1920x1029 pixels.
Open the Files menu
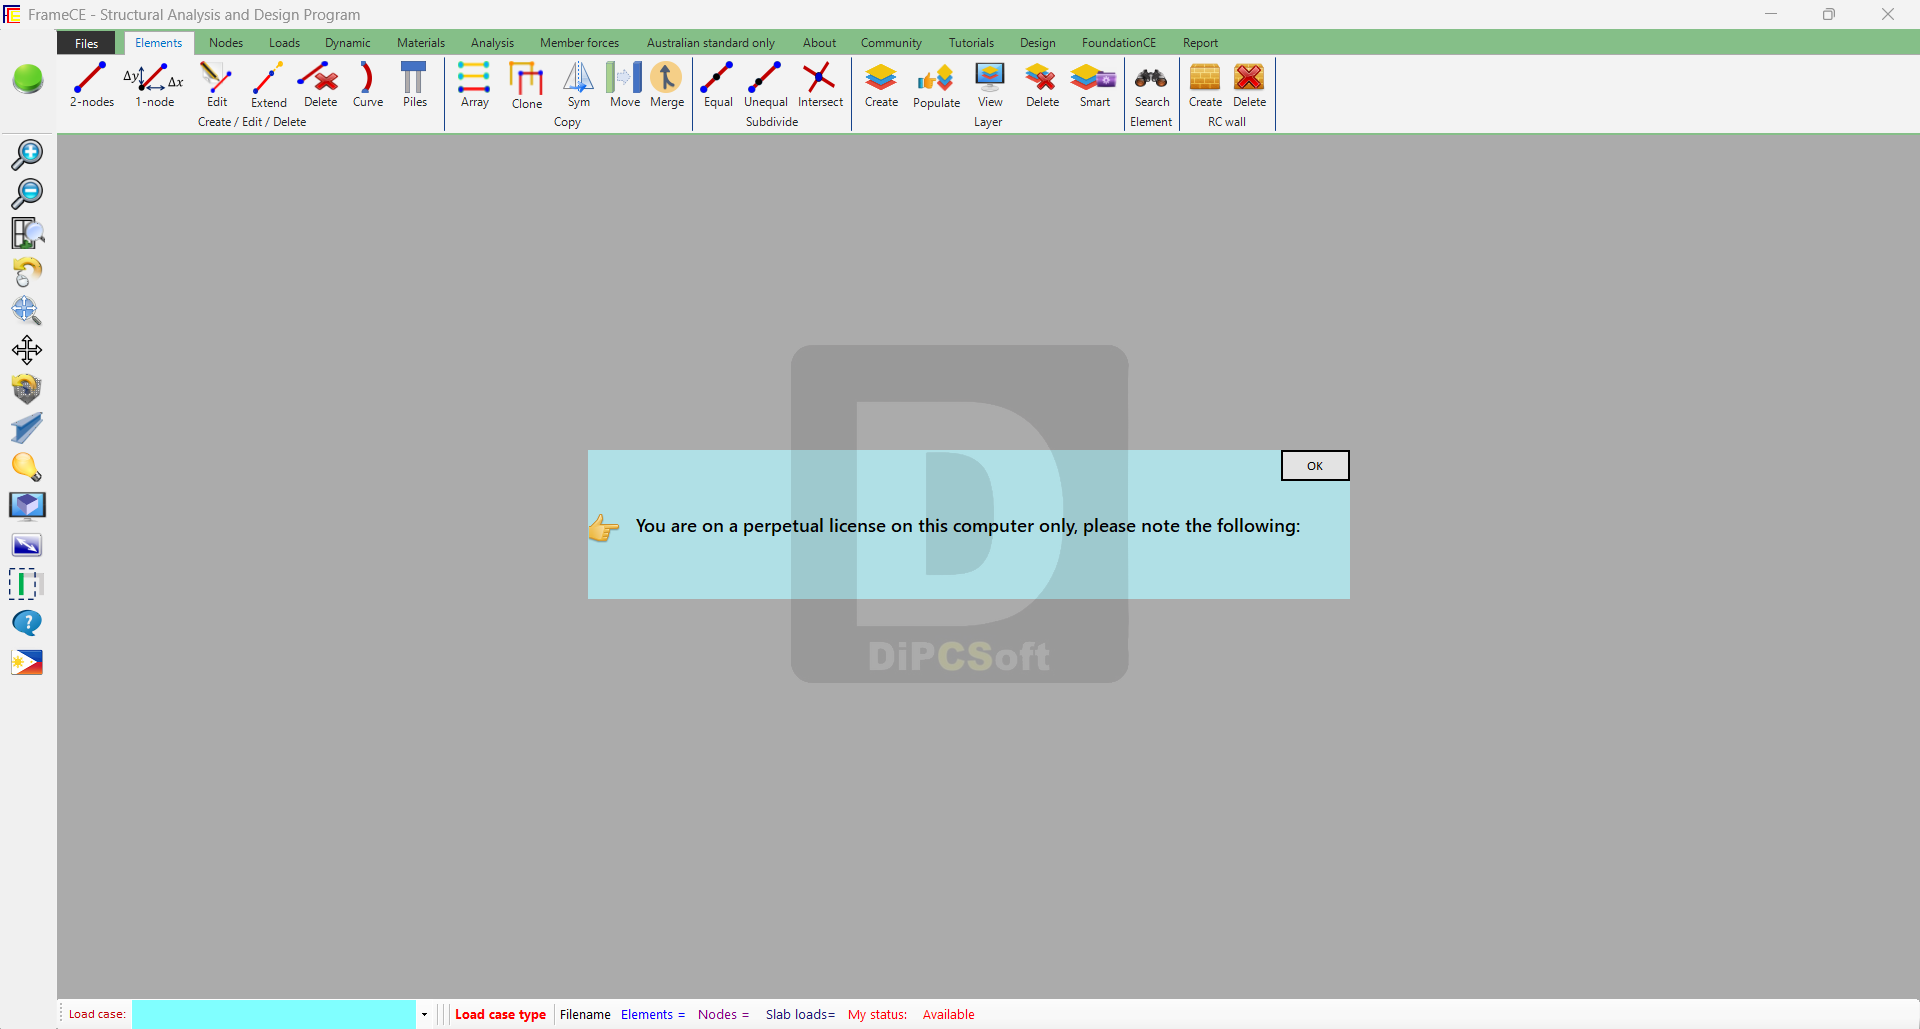(86, 43)
